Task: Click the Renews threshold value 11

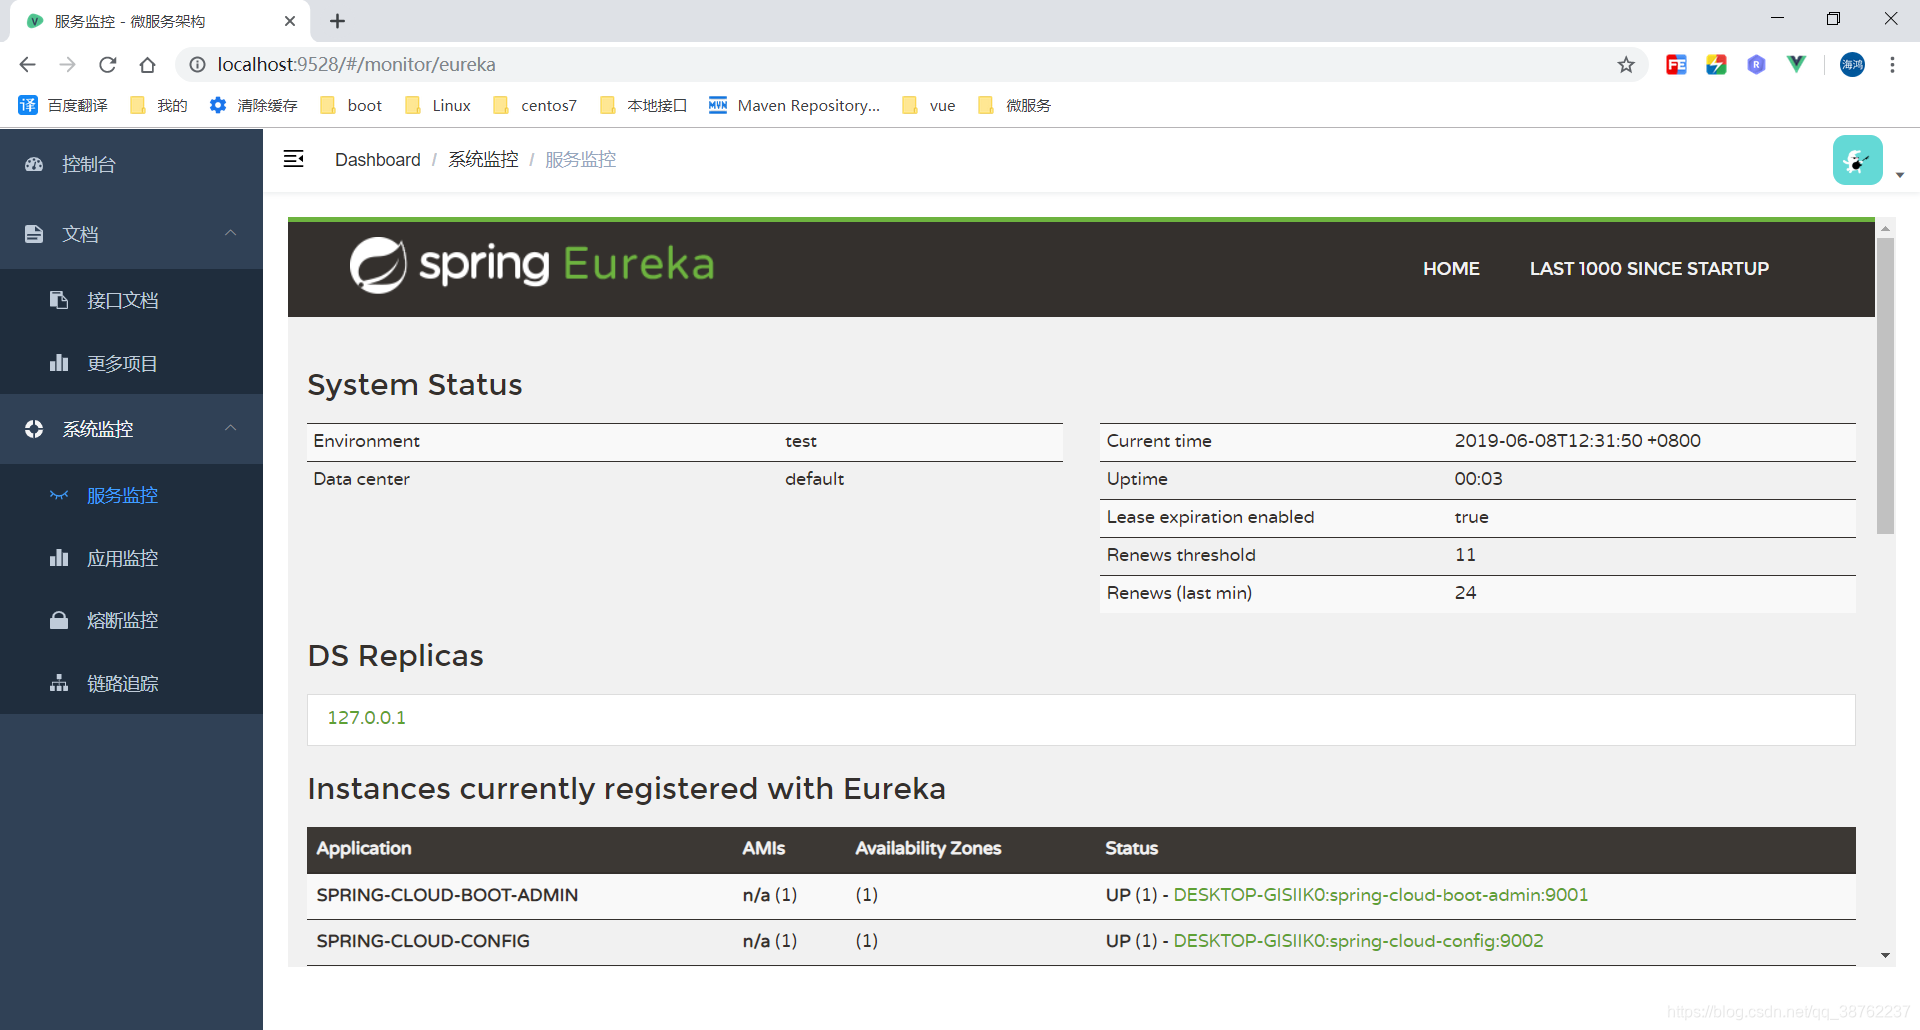Action: coord(1465,555)
